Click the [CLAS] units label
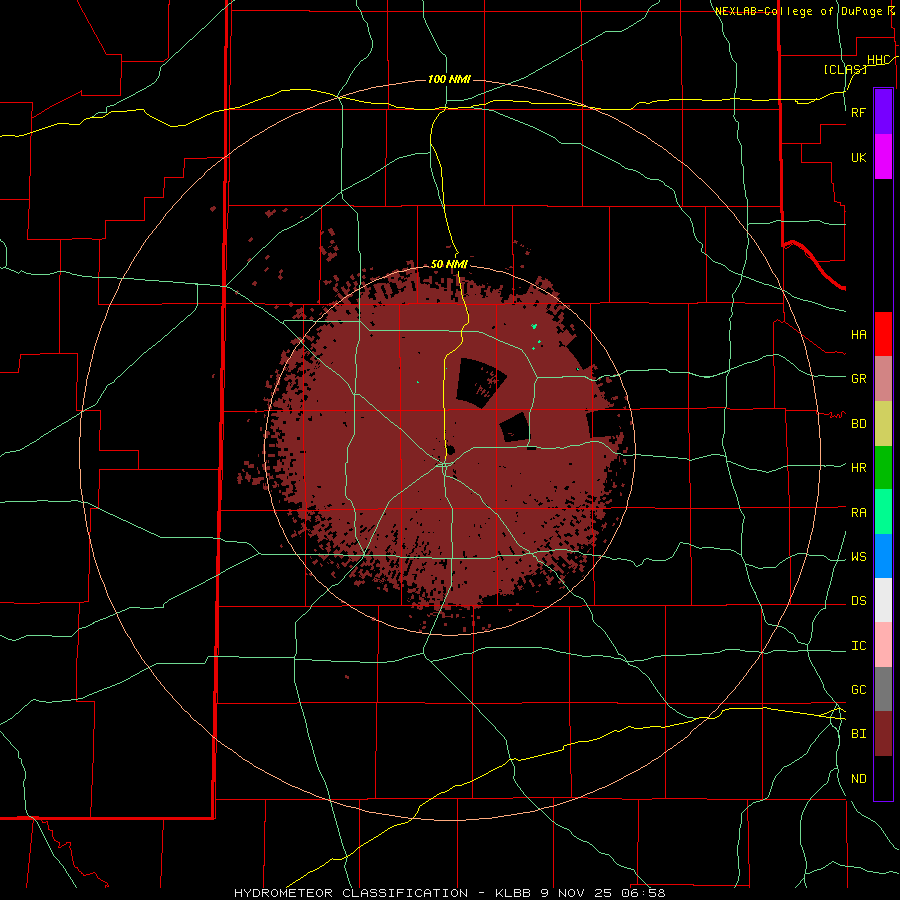 [845, 69]
